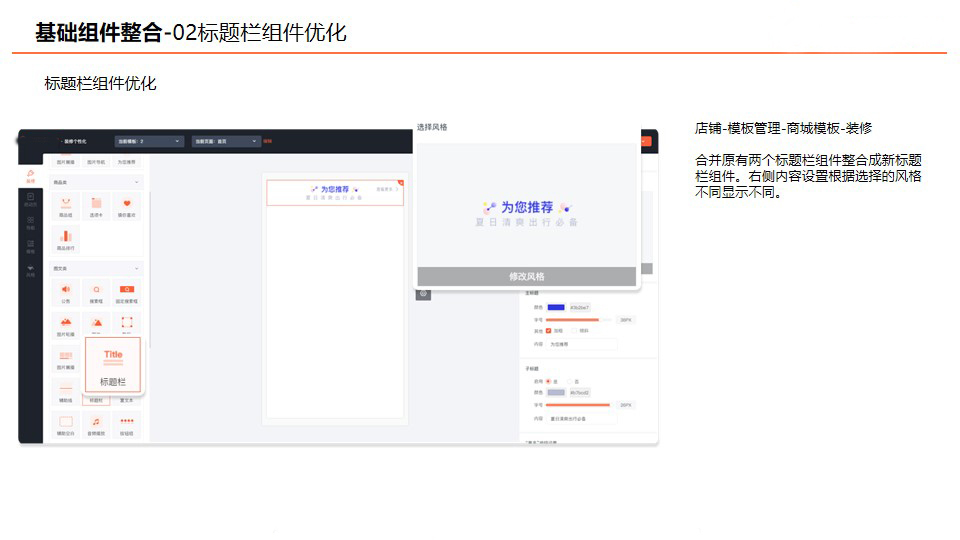Open the 当前页面 首页 dropdown
The width and height of the screenshot is (960, 540).
pos(226,141)
